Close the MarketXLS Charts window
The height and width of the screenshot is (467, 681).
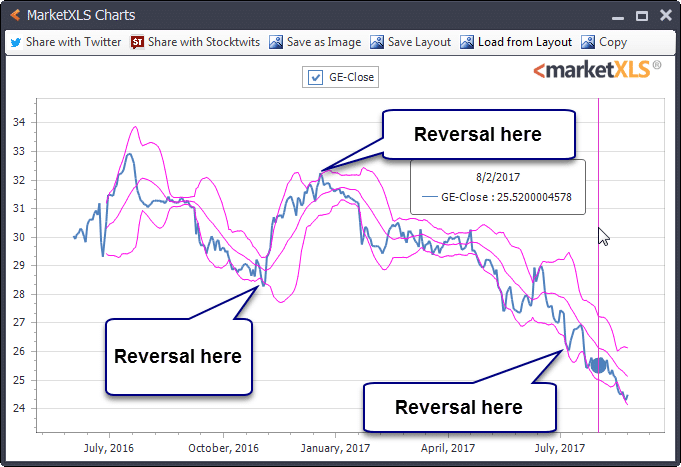coord(666,16)
